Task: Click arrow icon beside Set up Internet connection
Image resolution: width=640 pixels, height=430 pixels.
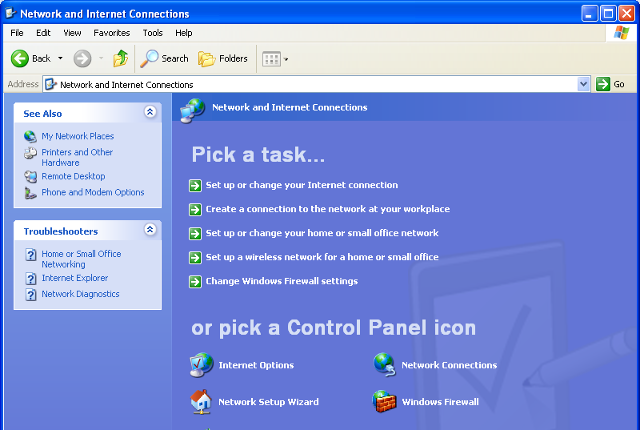Action: [195, 185]
